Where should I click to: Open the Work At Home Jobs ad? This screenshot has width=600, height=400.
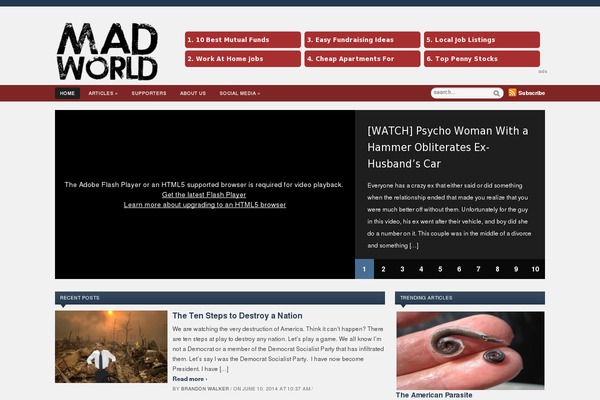(x=243, y=59)
